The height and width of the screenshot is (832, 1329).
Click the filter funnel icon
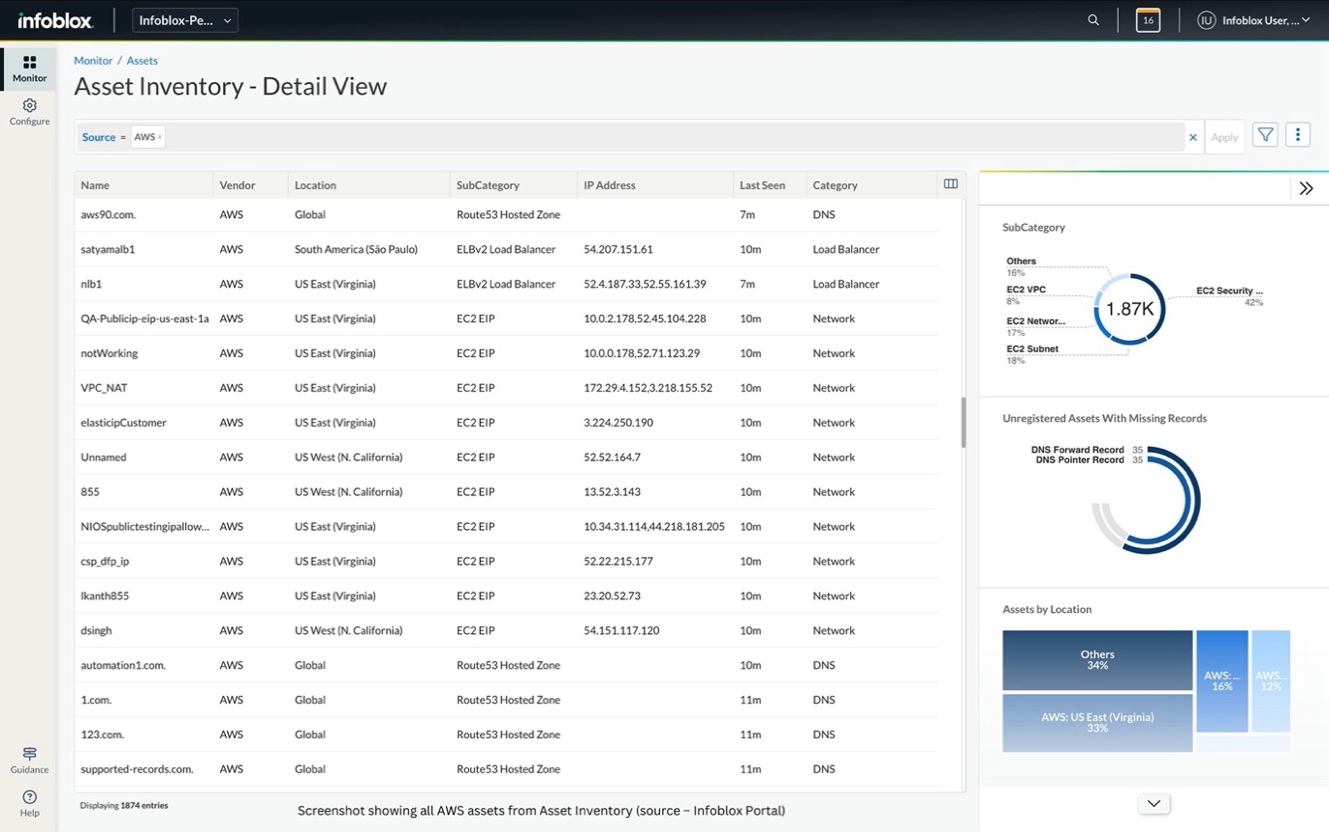(x=1265, y=135)
